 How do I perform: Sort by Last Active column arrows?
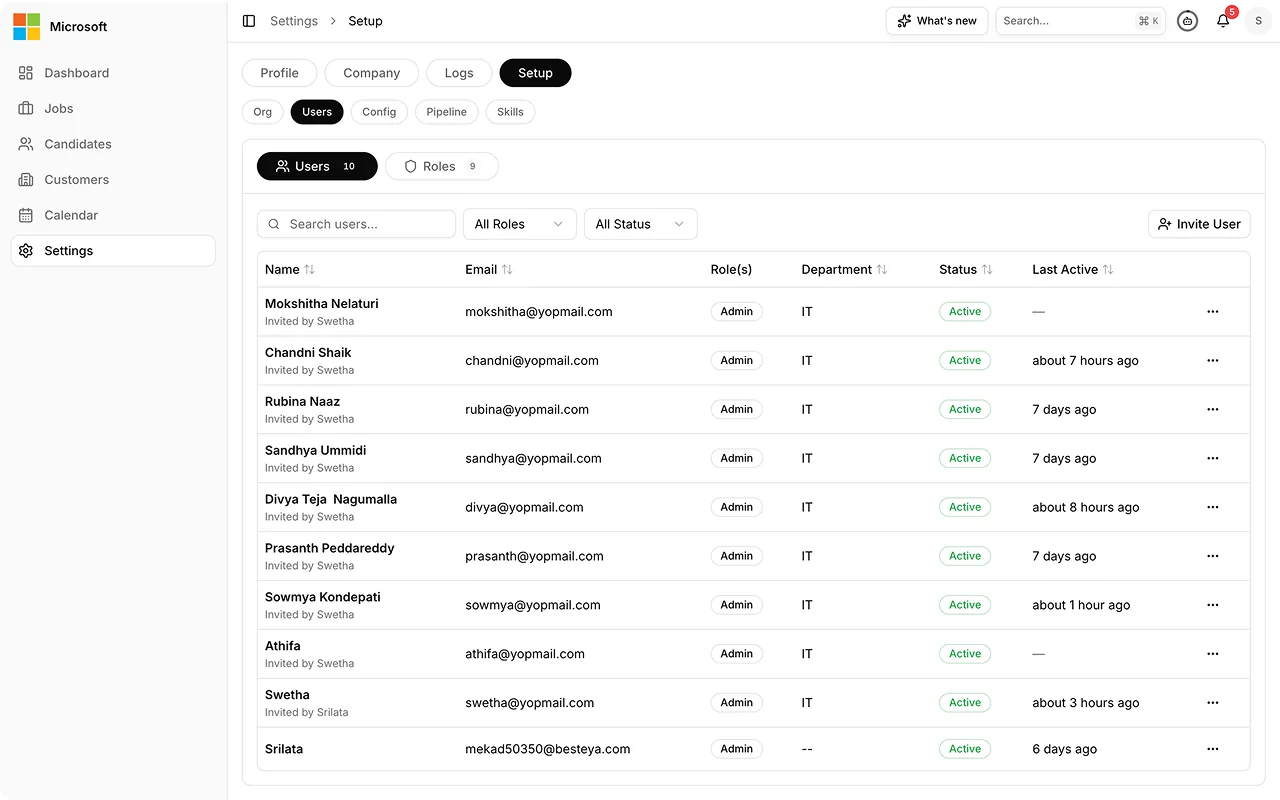tap(1108, 270)
